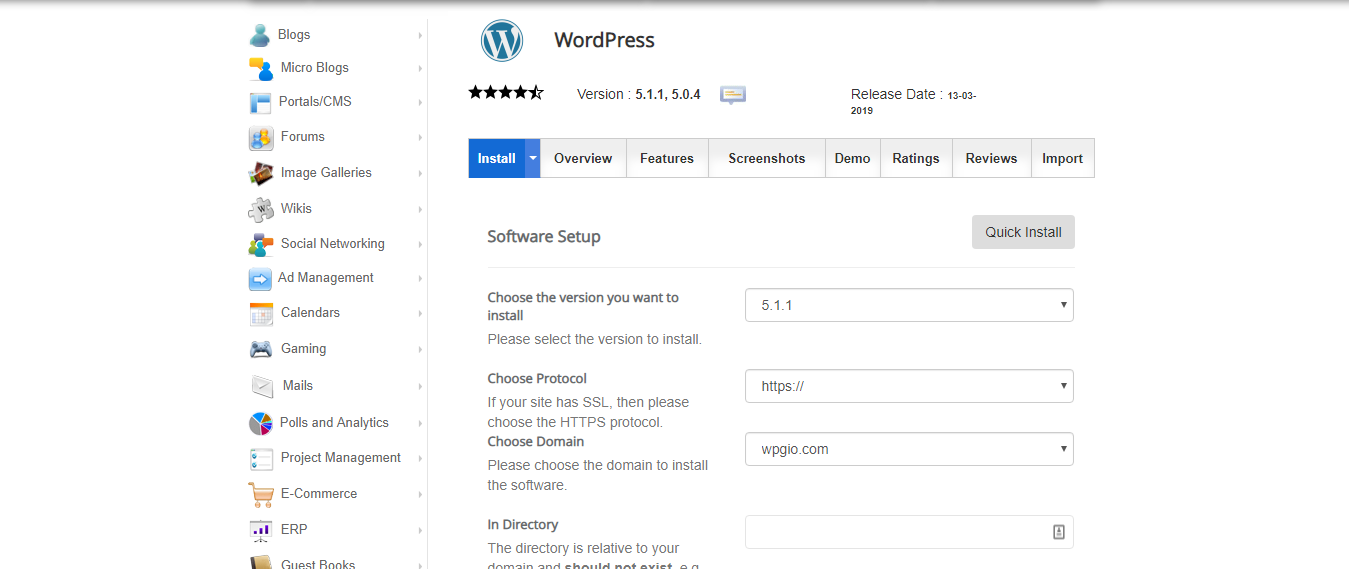This screenshot has width=1349, height=569.
Task: Switch to the Ratings tab
Action: pos(916,158)
